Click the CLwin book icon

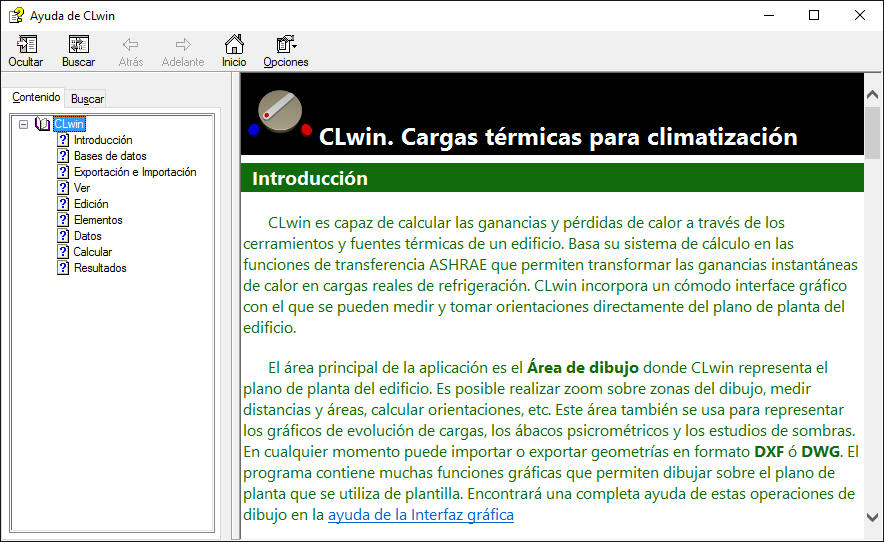coord(43,124)
